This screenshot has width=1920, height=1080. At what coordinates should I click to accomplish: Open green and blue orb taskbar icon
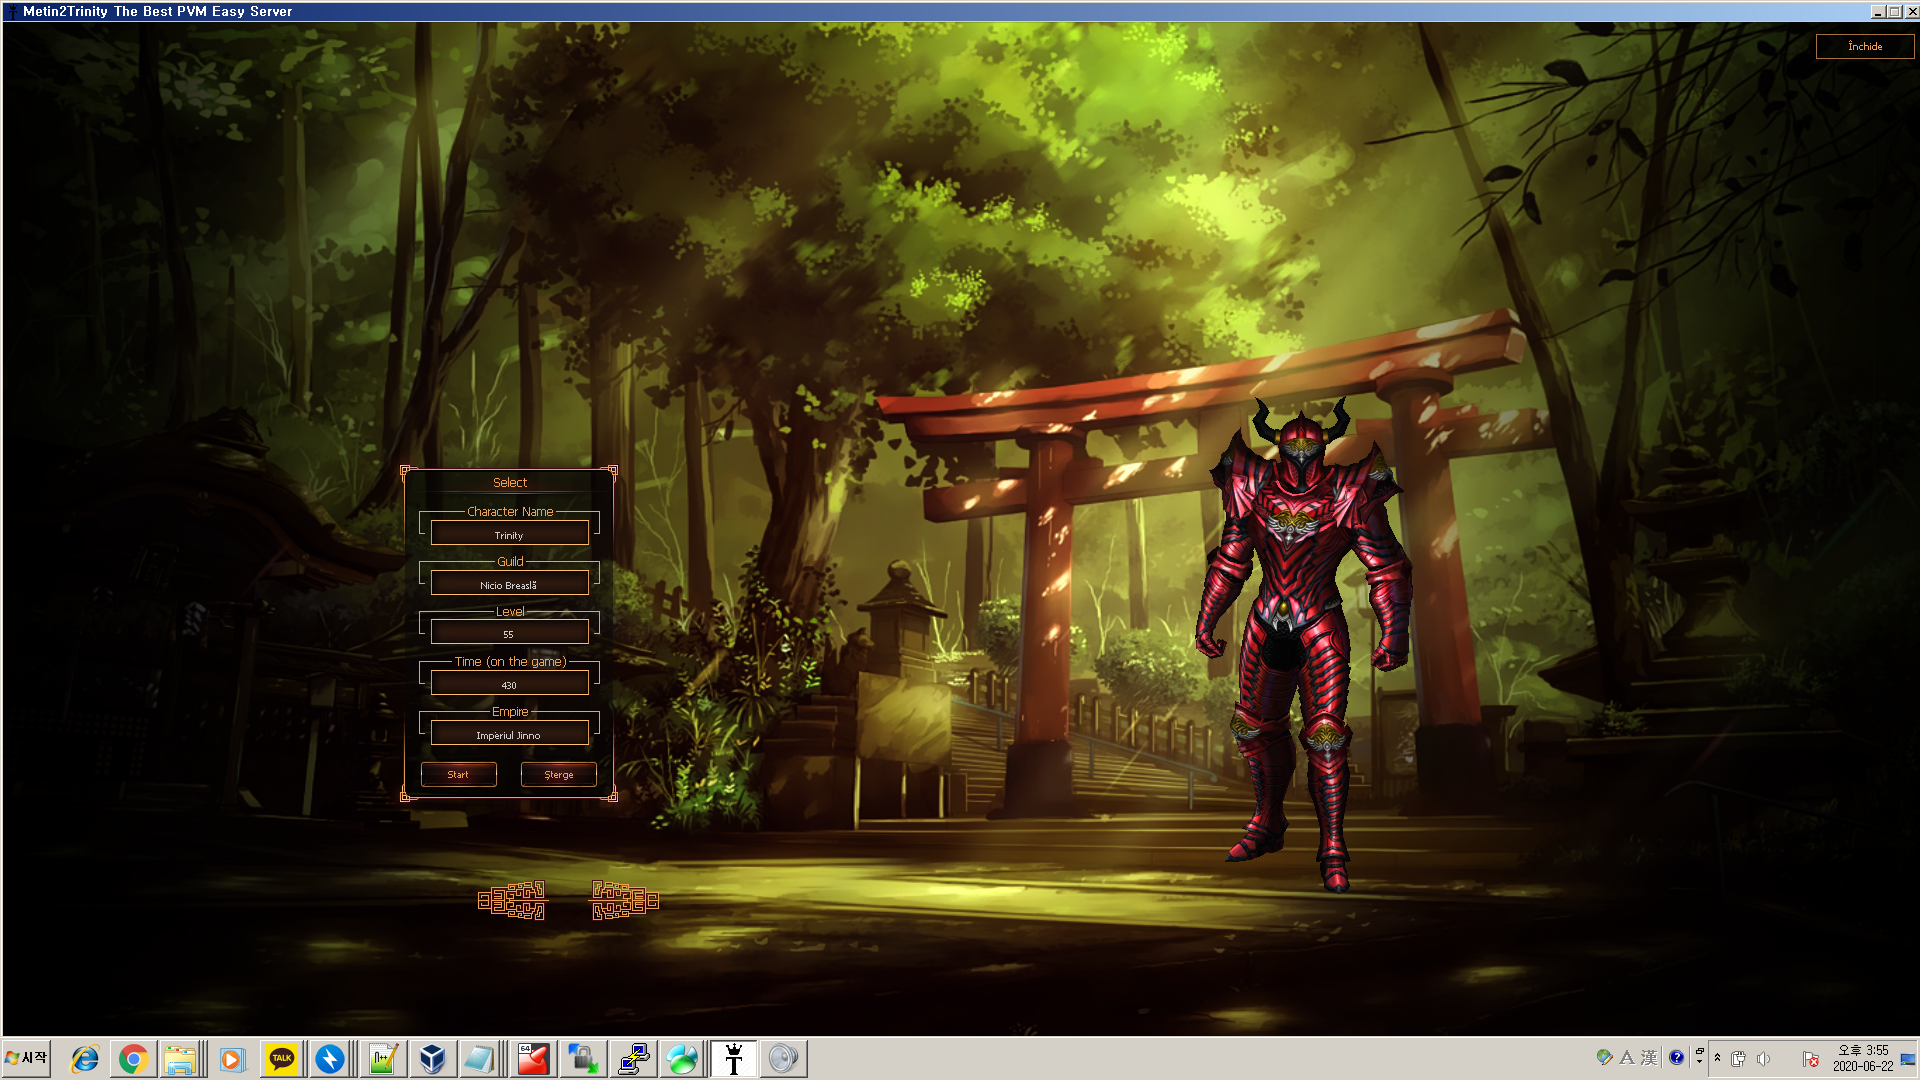pyautogui.click(x=683, y=1059)
